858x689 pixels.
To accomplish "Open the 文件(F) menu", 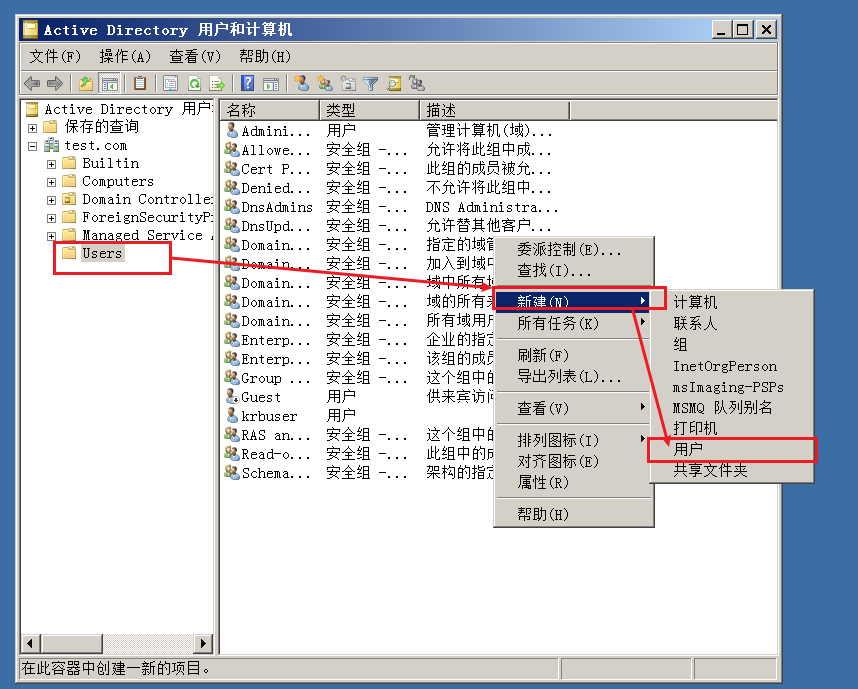I will click(x=55, y=56).
